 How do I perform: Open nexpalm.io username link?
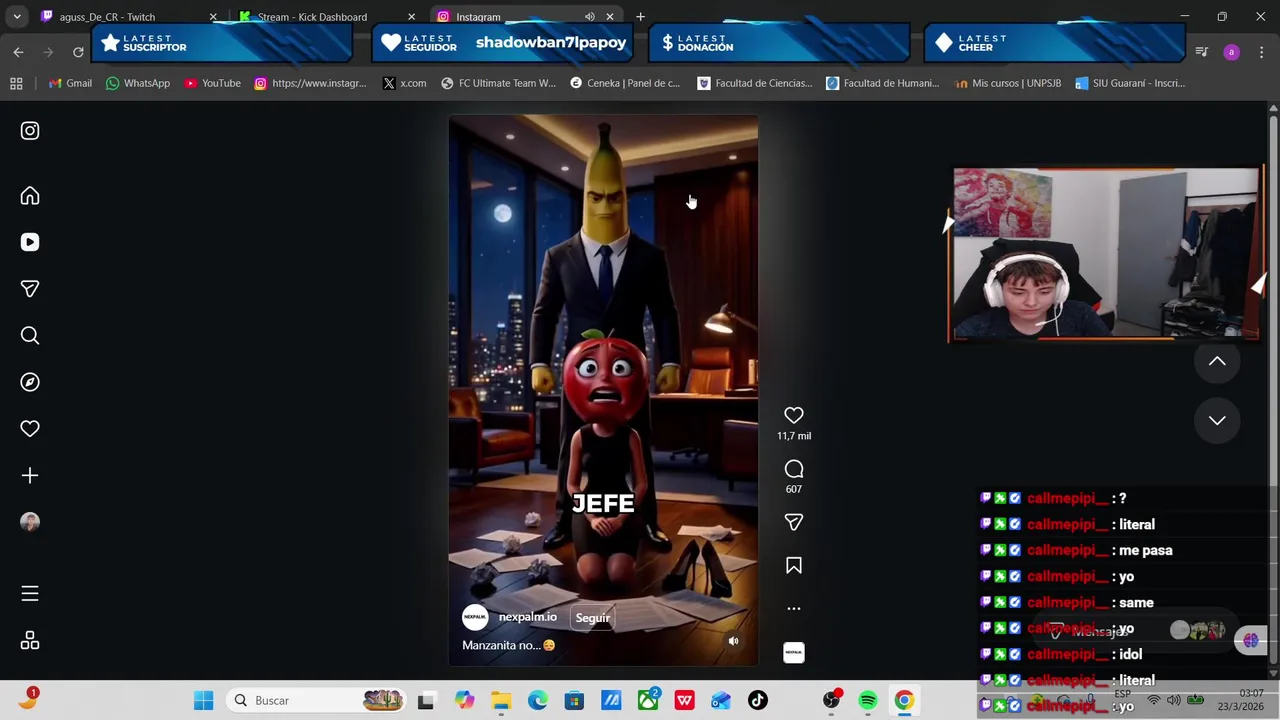click(528, 617)
